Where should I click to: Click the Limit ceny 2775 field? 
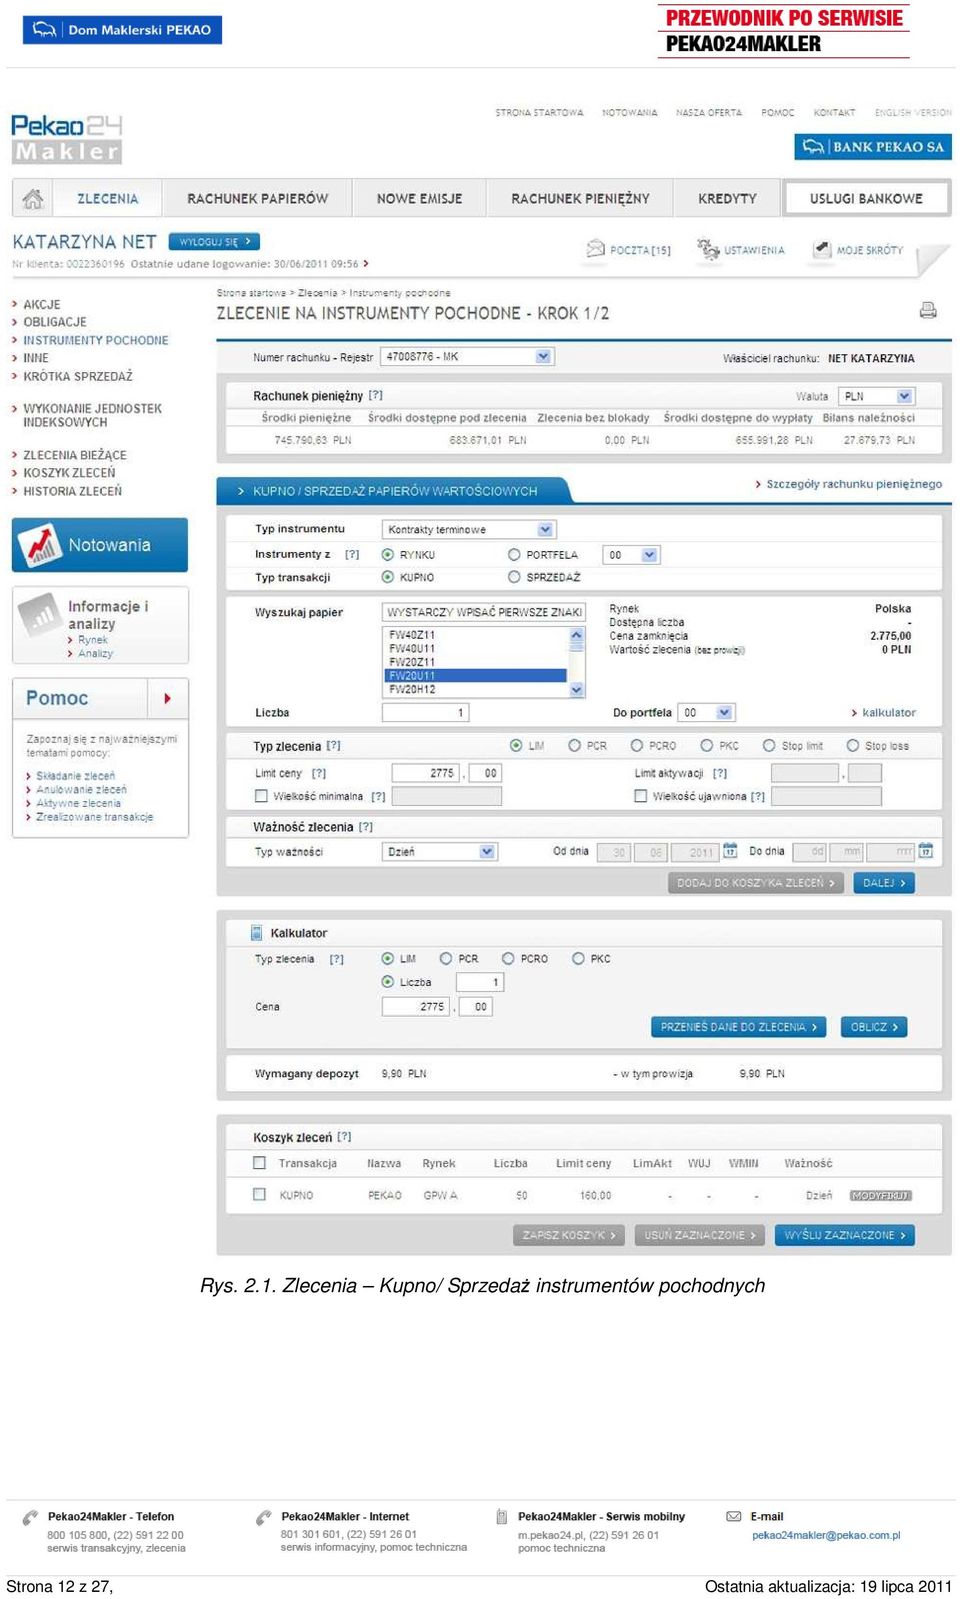click(x=425, y=773)
